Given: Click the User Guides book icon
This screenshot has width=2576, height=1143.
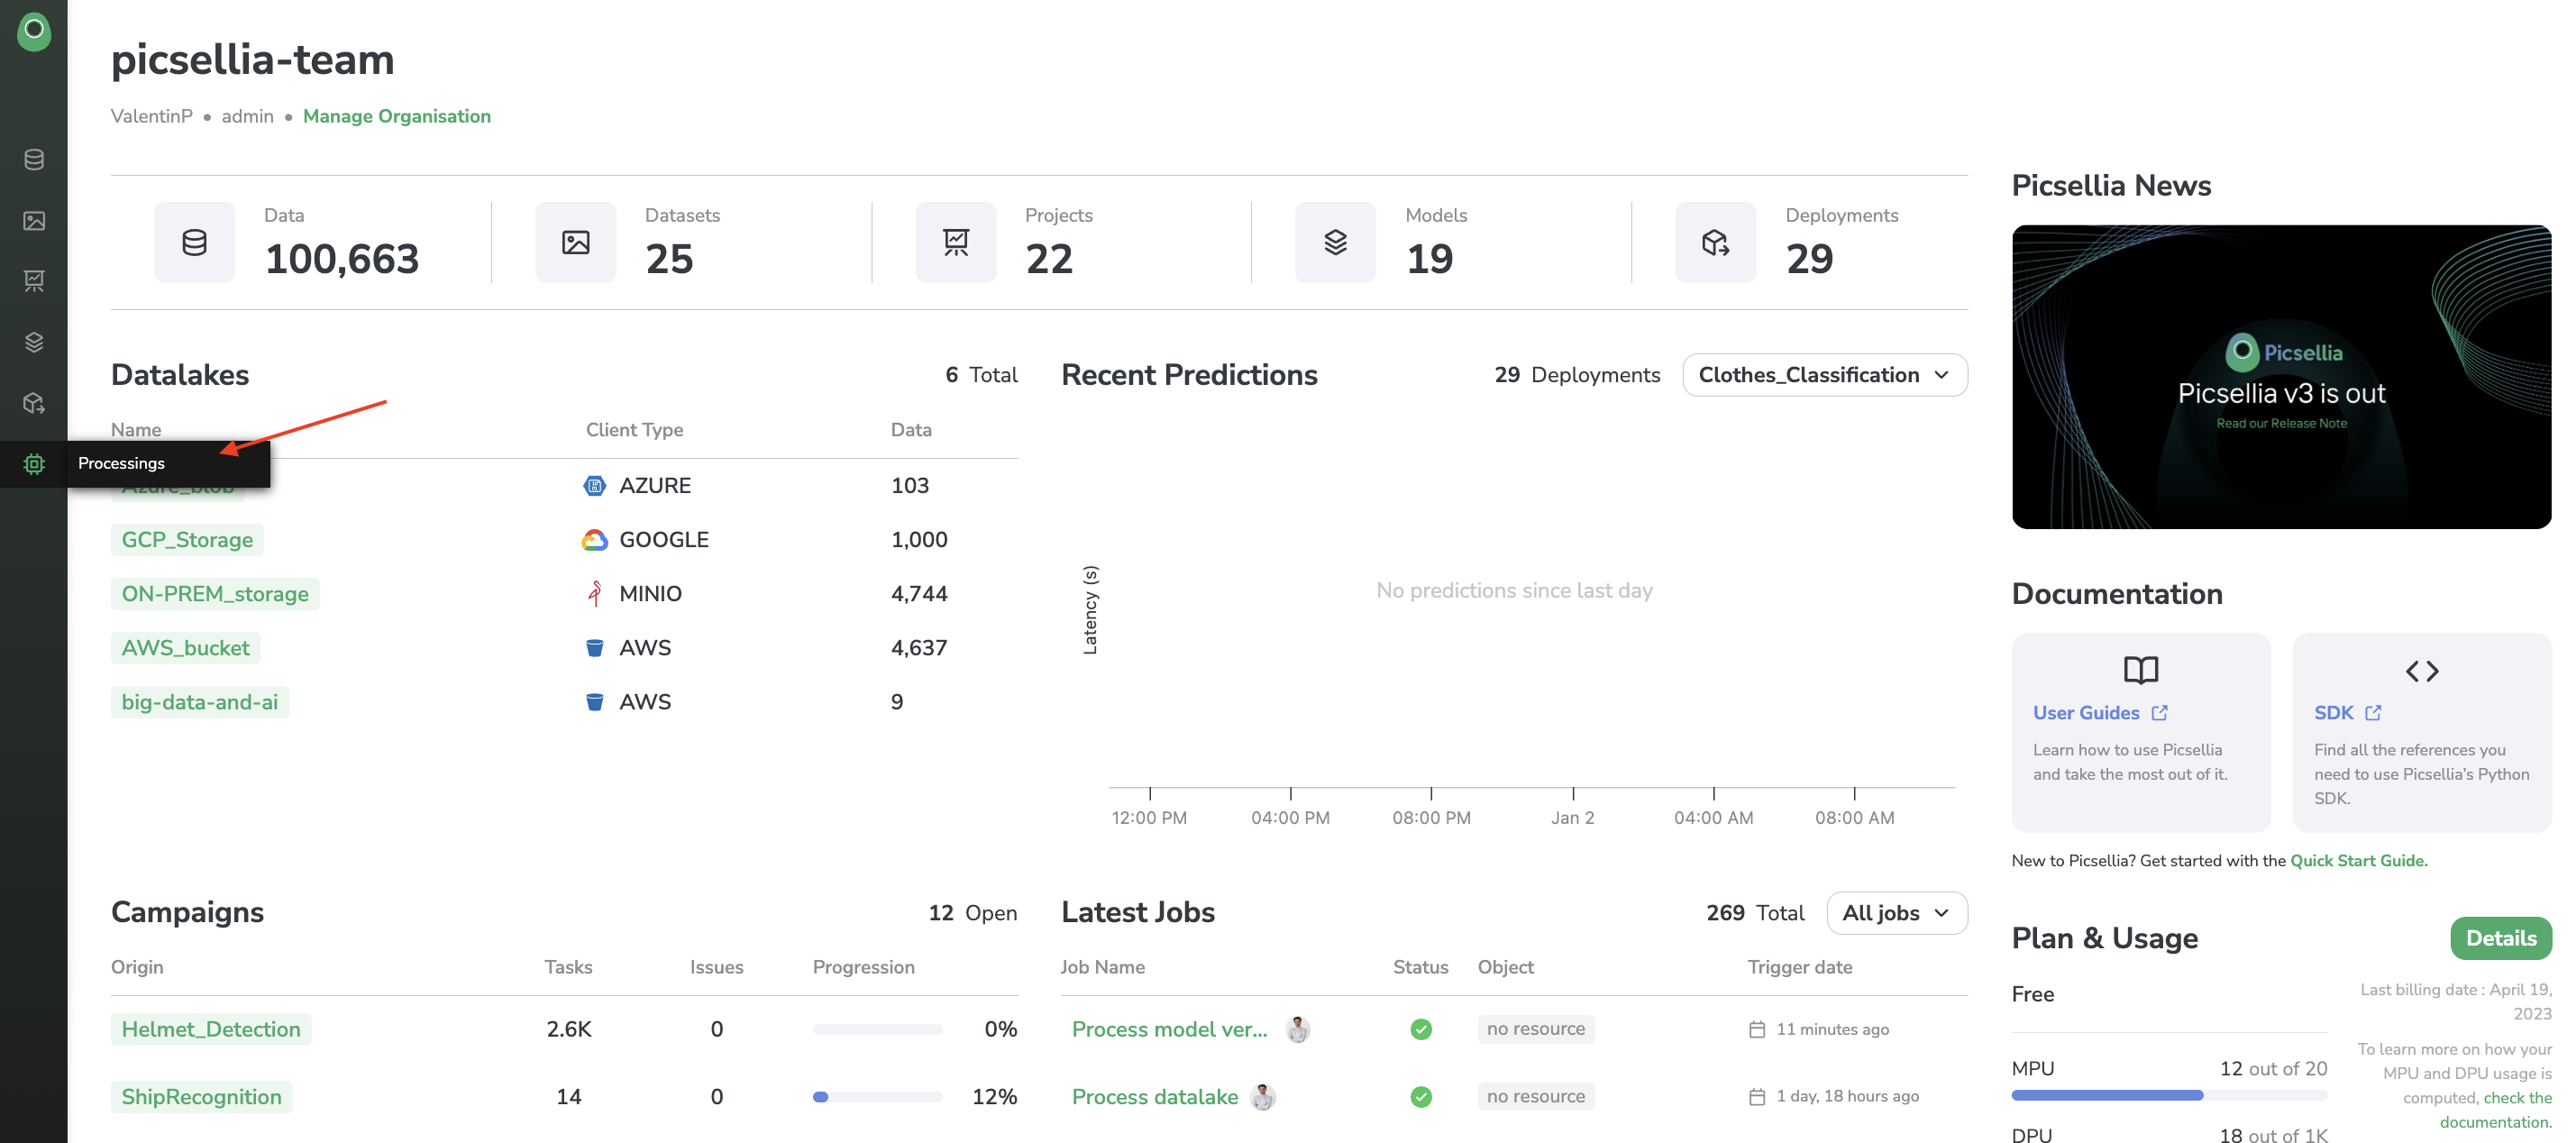Looking at the screenshot, I should (x=2140, y=670).
